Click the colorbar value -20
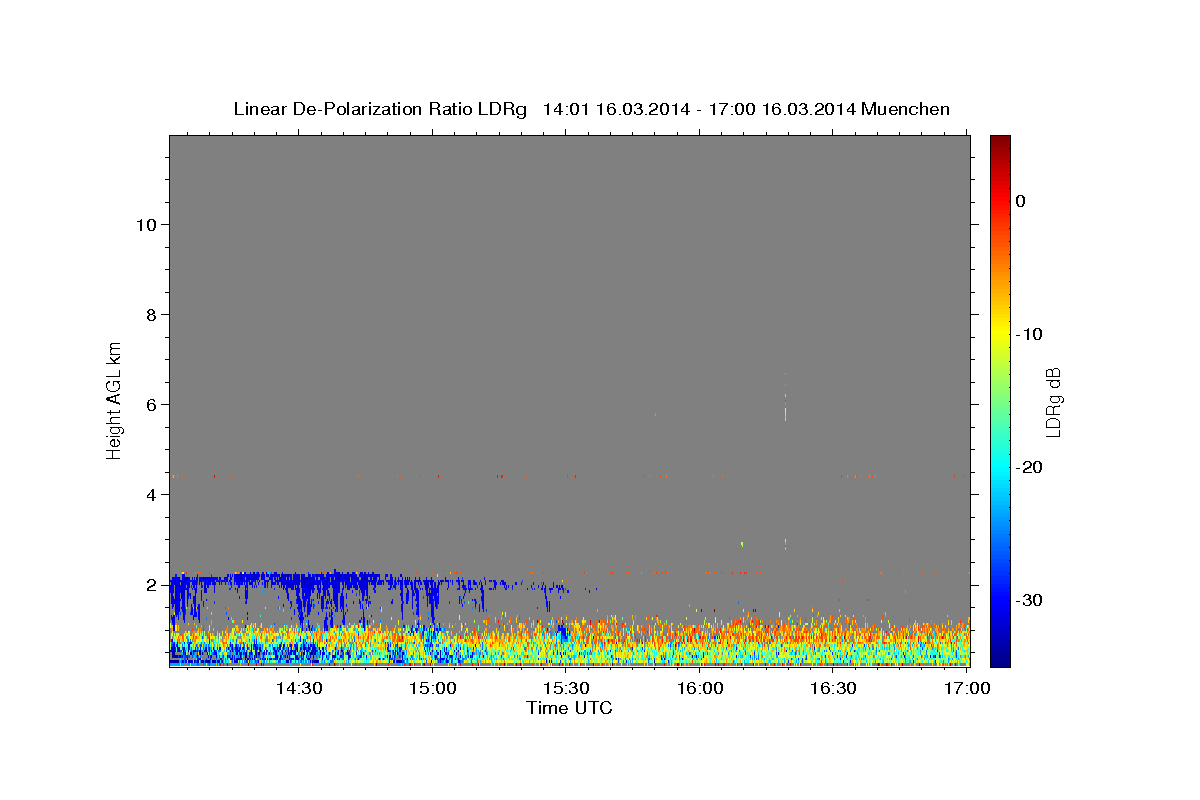 tap(1029, 467)
